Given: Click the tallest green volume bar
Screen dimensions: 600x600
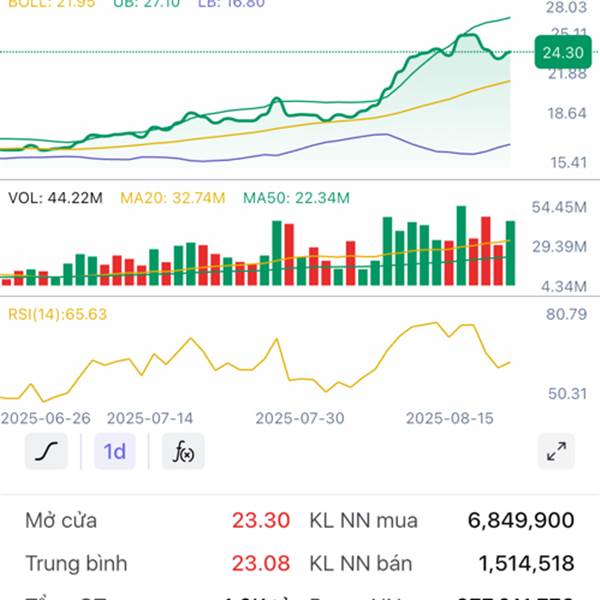Looking at the screenshot, I should point(461,246).
